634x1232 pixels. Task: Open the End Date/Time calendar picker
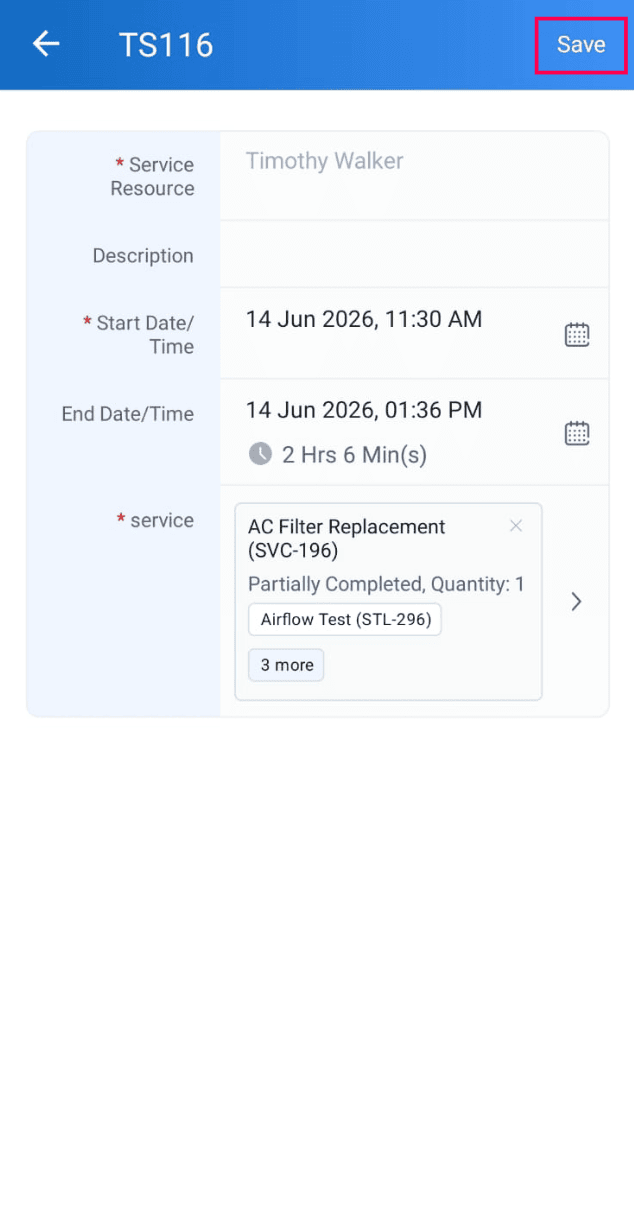[577, 433]
